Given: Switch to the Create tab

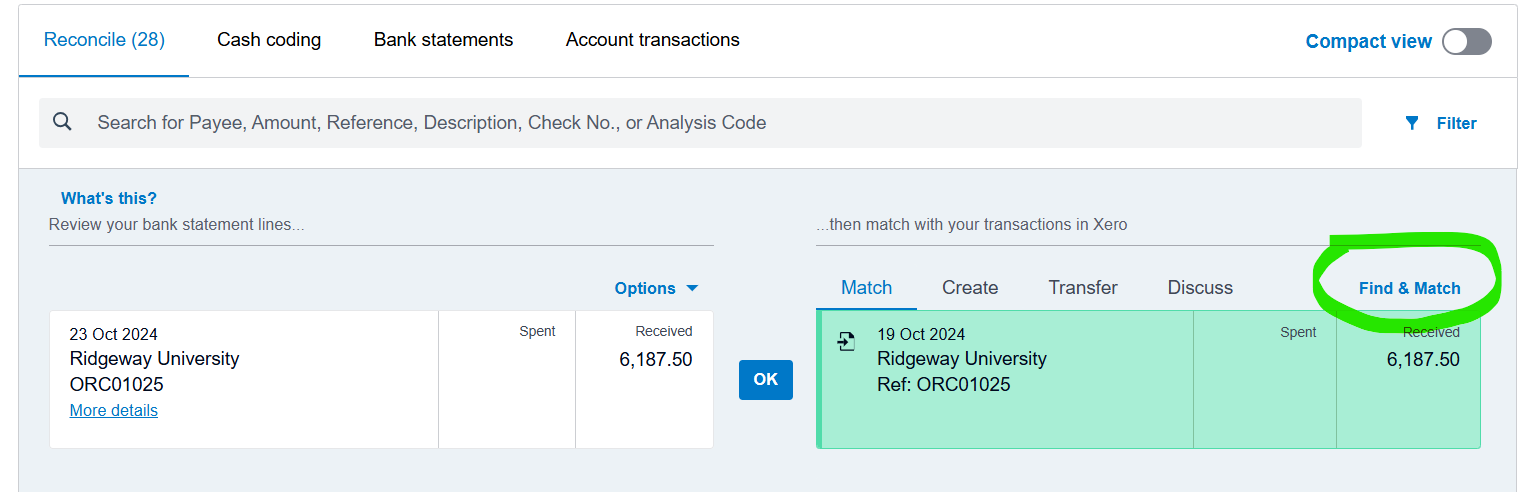Looking at the screenshot, I should point(970,288).
